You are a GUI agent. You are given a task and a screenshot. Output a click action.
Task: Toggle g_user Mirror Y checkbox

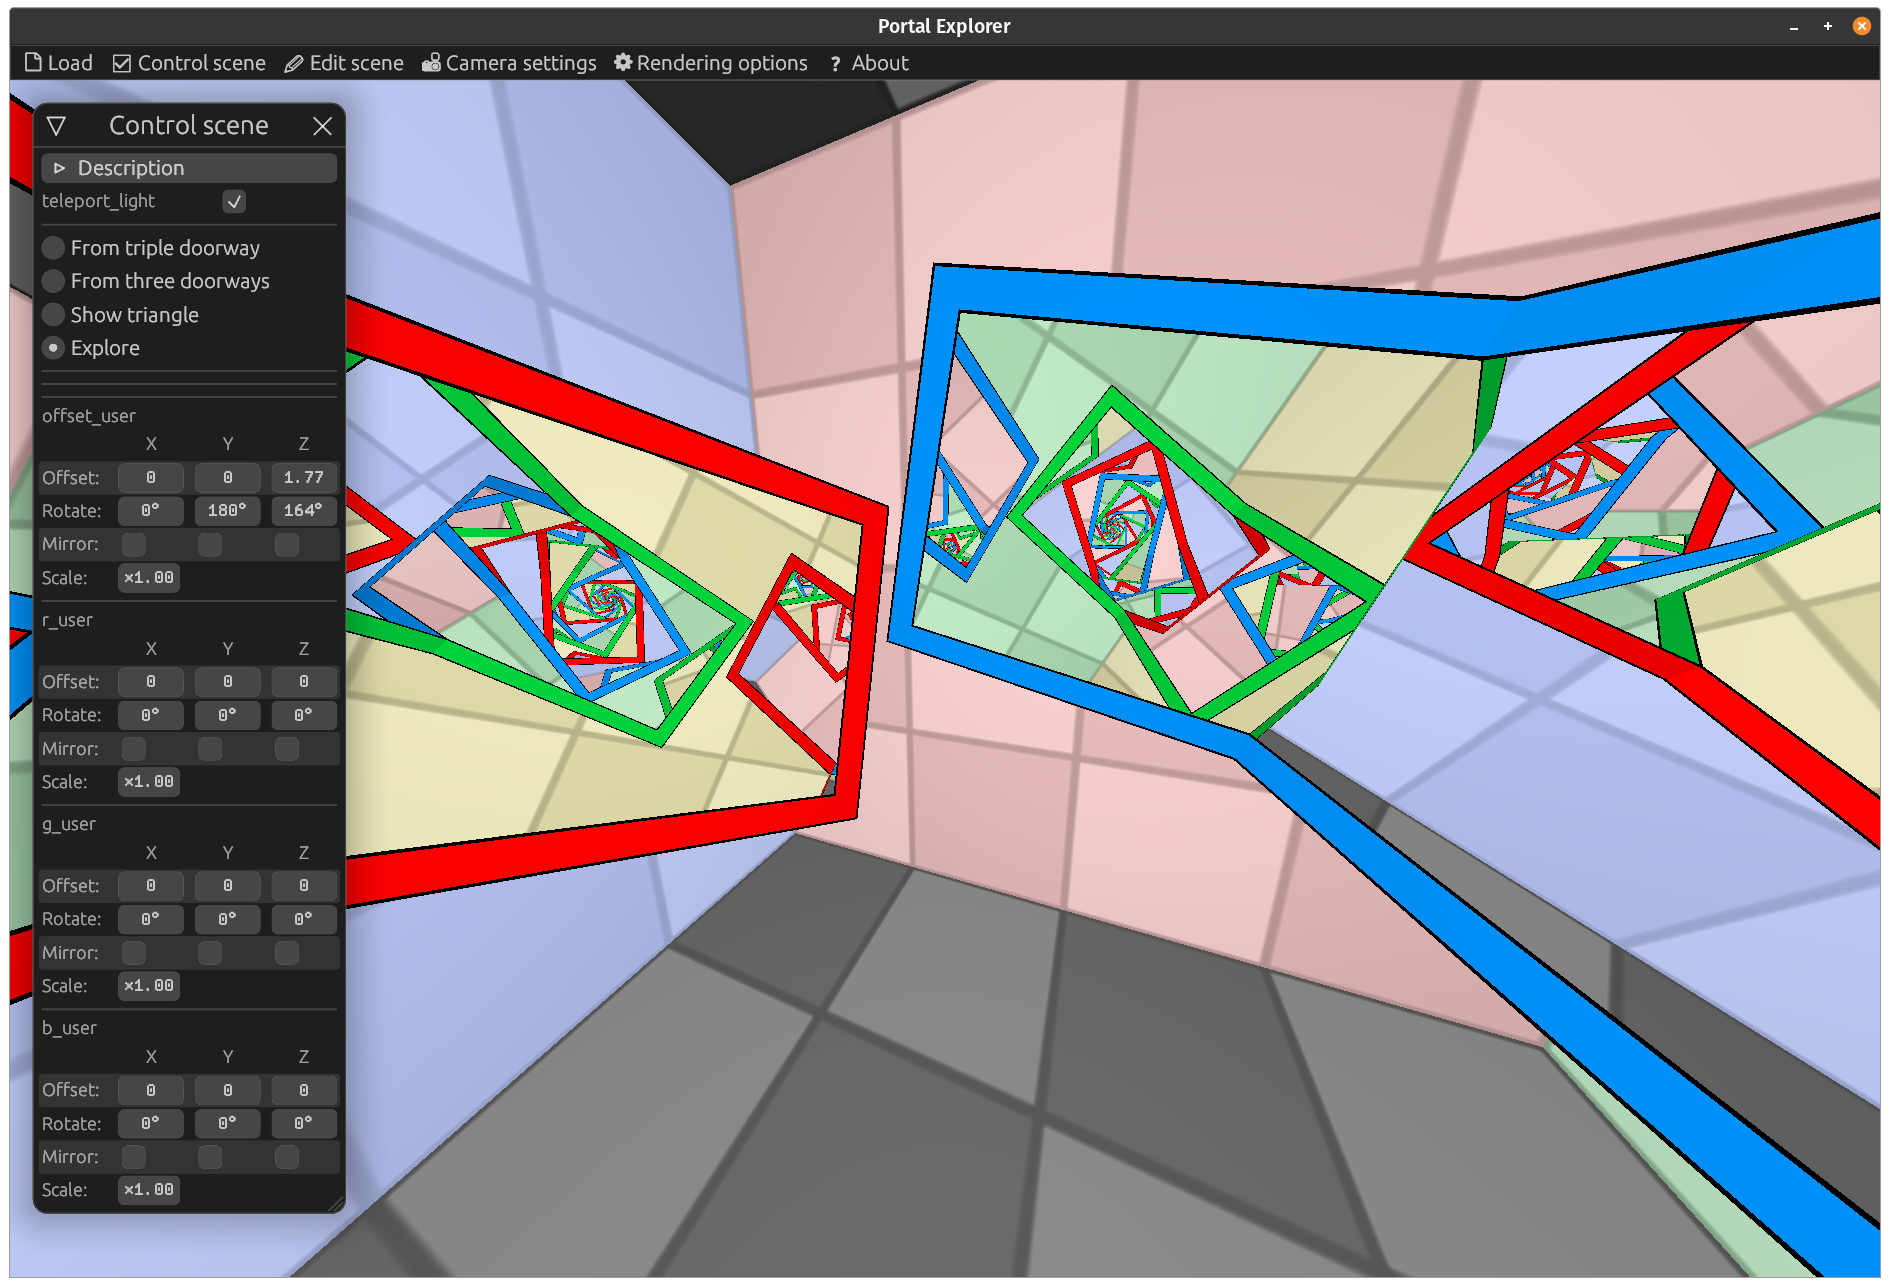point(210,953)
